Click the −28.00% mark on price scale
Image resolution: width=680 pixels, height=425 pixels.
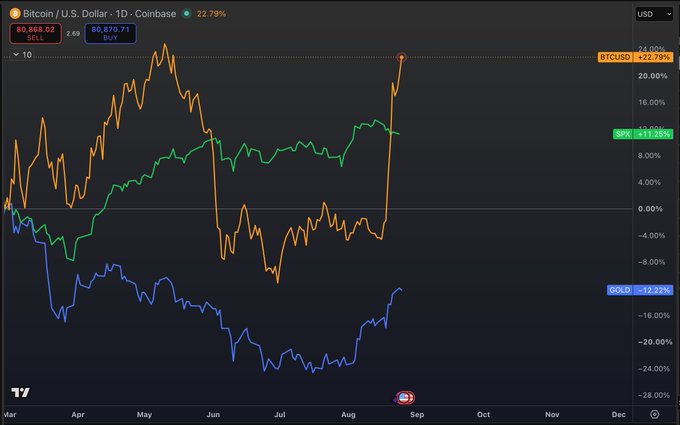click(654, 395)
